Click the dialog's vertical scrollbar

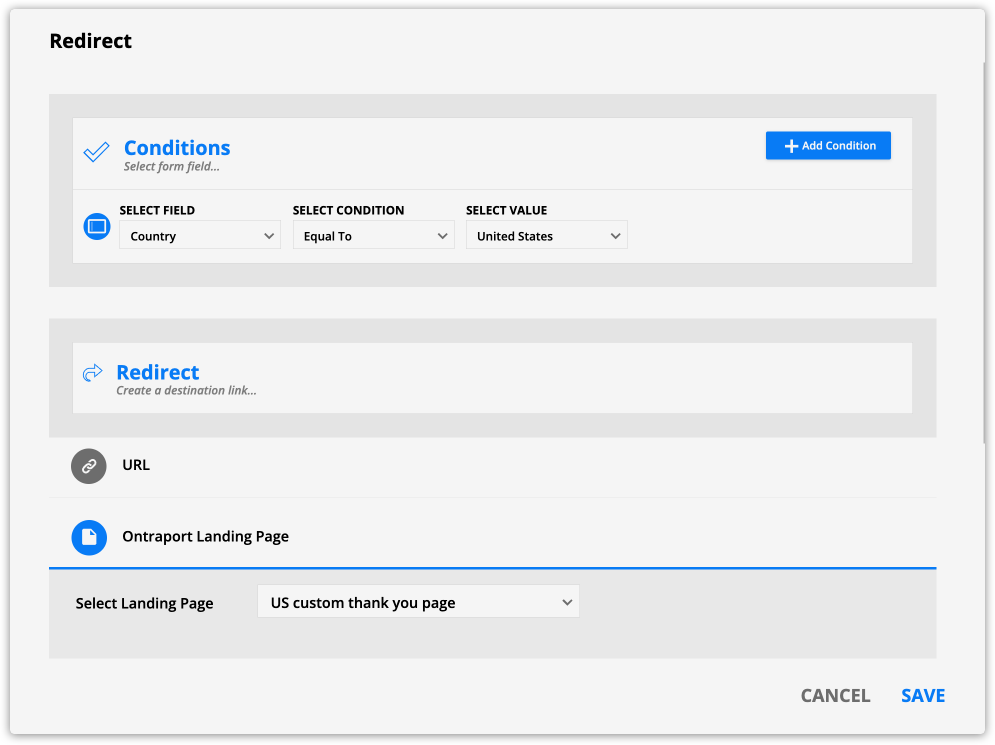click(984, 250)
